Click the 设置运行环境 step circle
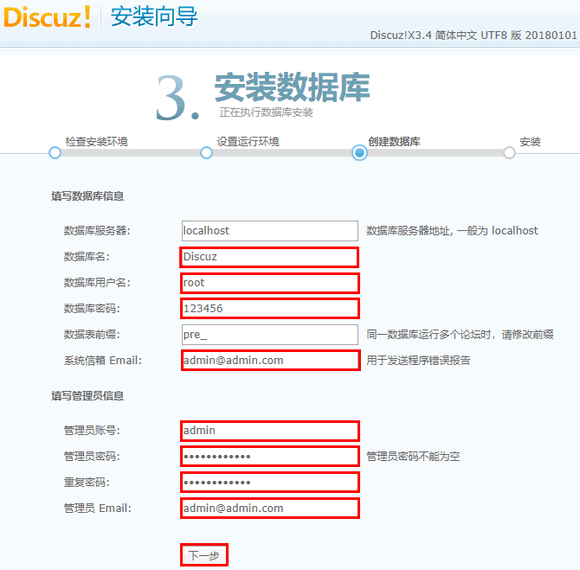The image size is (580, 570). pos(206,152)
